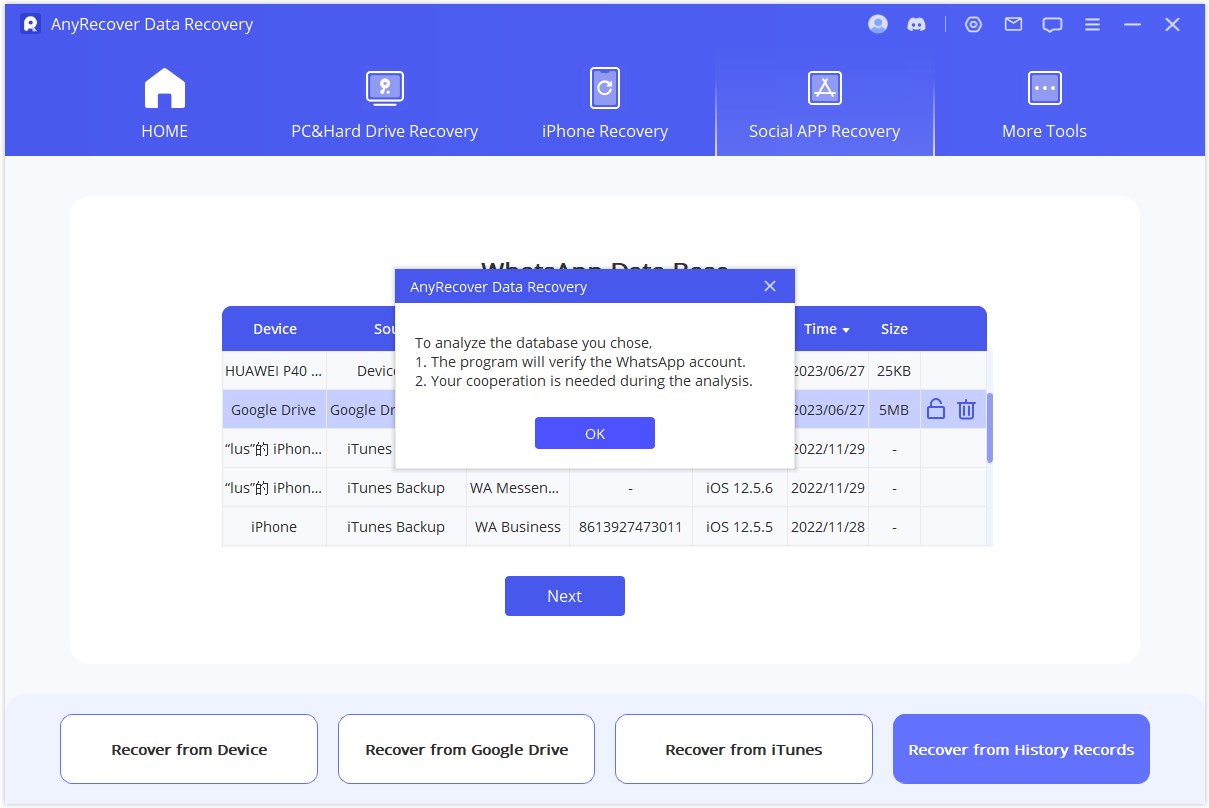Screen dimensions: 1209x808
Task: Sort records by the Time column arrow
Action: click(x=846, y=330)
